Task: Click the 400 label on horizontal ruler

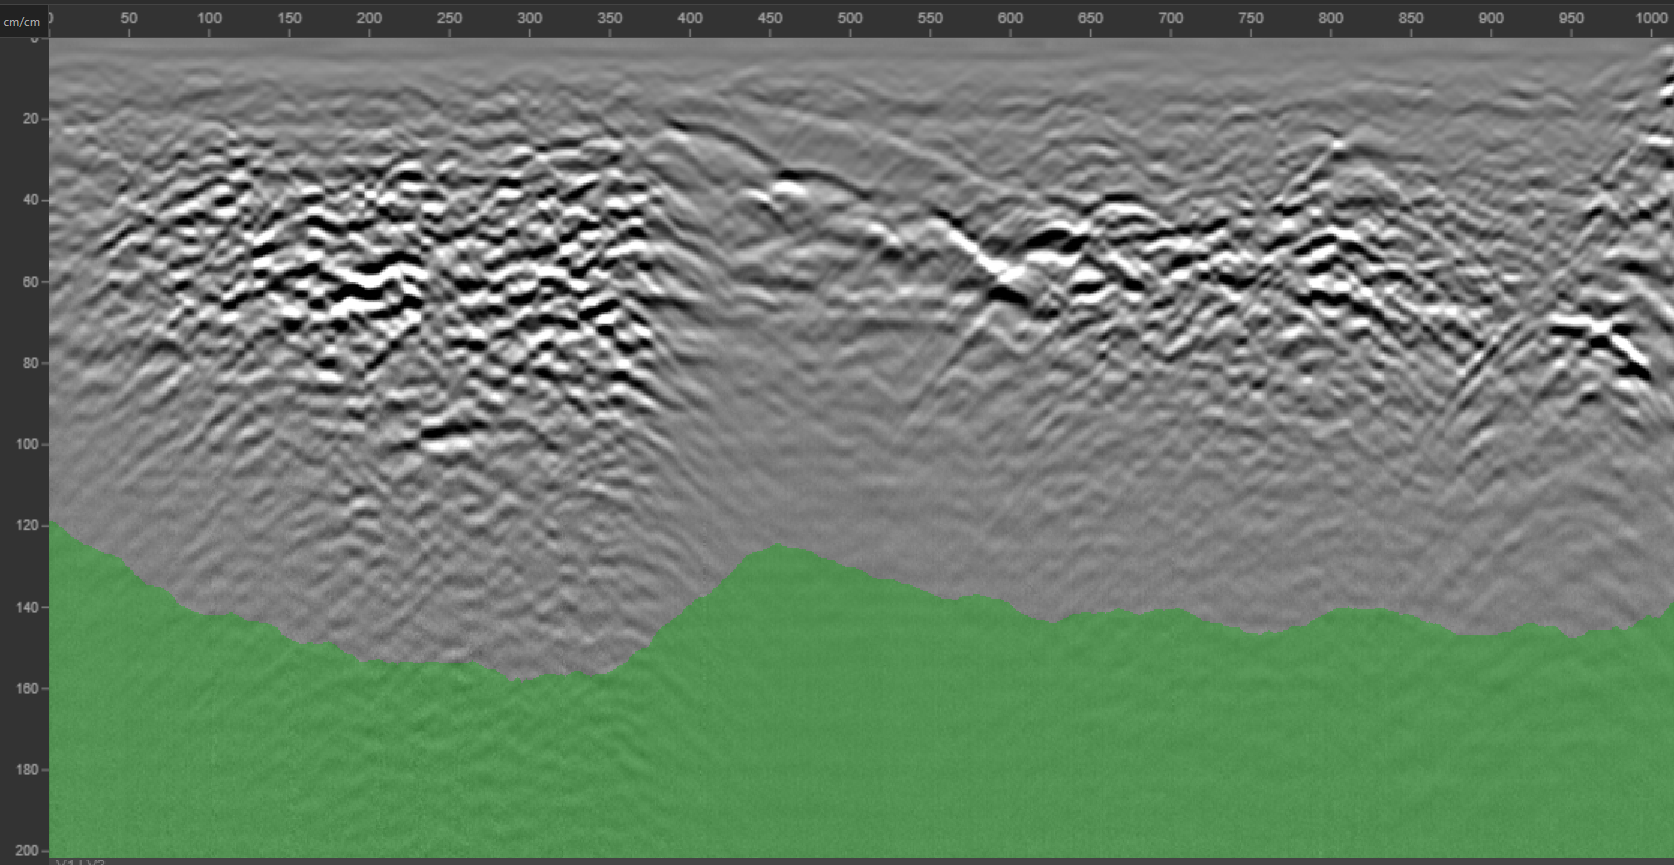Action: tap(690, 18)
